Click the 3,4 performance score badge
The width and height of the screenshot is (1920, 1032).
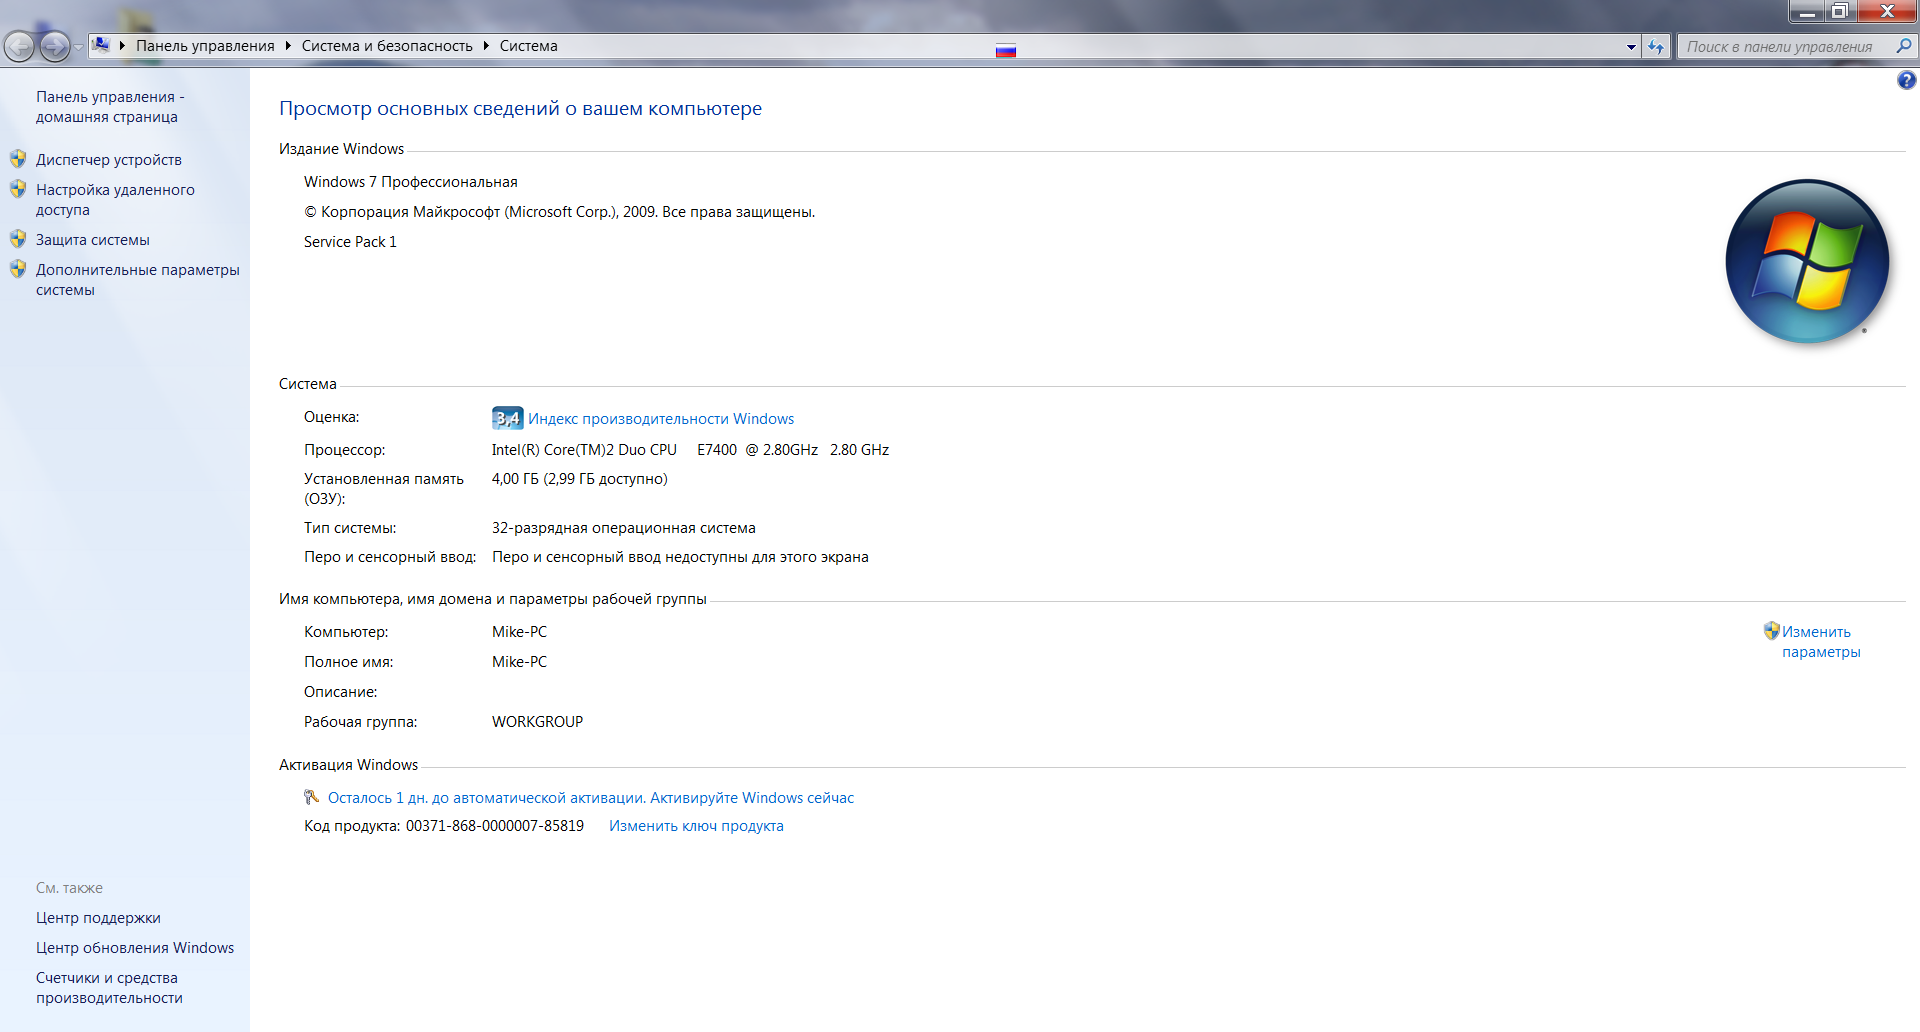pyautogui.click(x=507, y=418)
